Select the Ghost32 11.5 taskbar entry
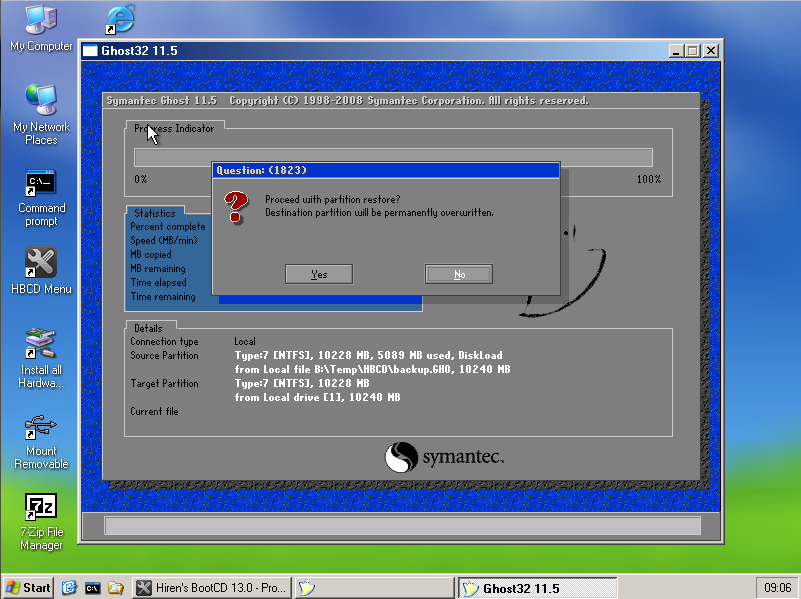This screenshot has width=801, height=599. coord(538,587)
